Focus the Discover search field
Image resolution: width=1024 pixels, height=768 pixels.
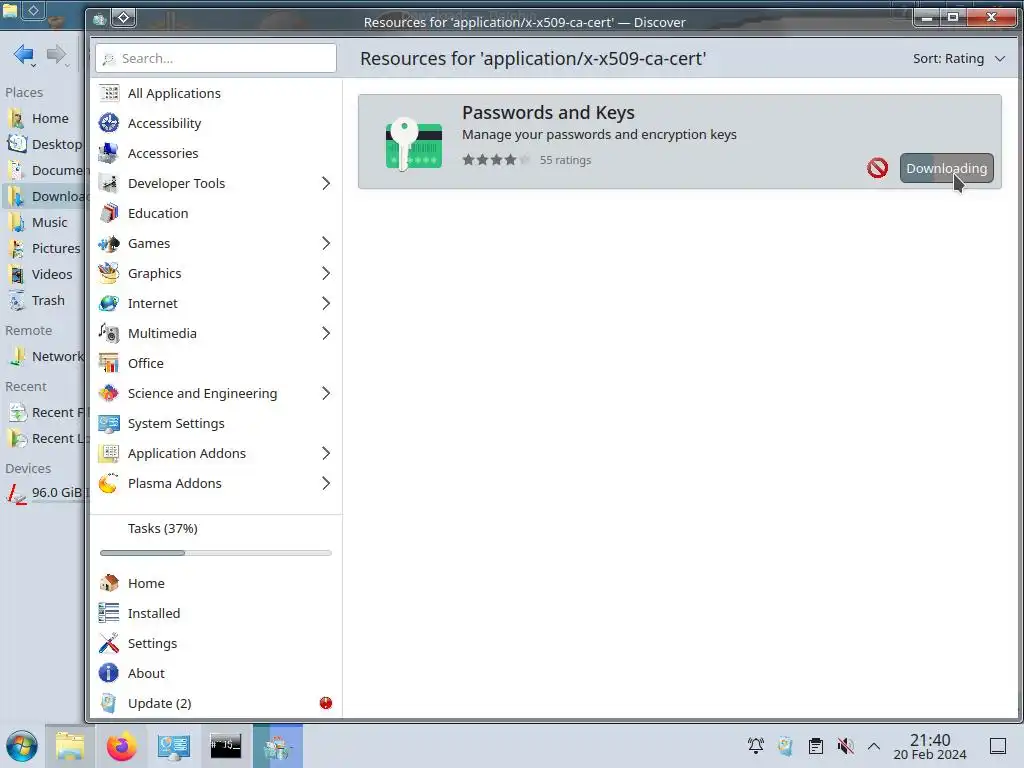point(216,59)
